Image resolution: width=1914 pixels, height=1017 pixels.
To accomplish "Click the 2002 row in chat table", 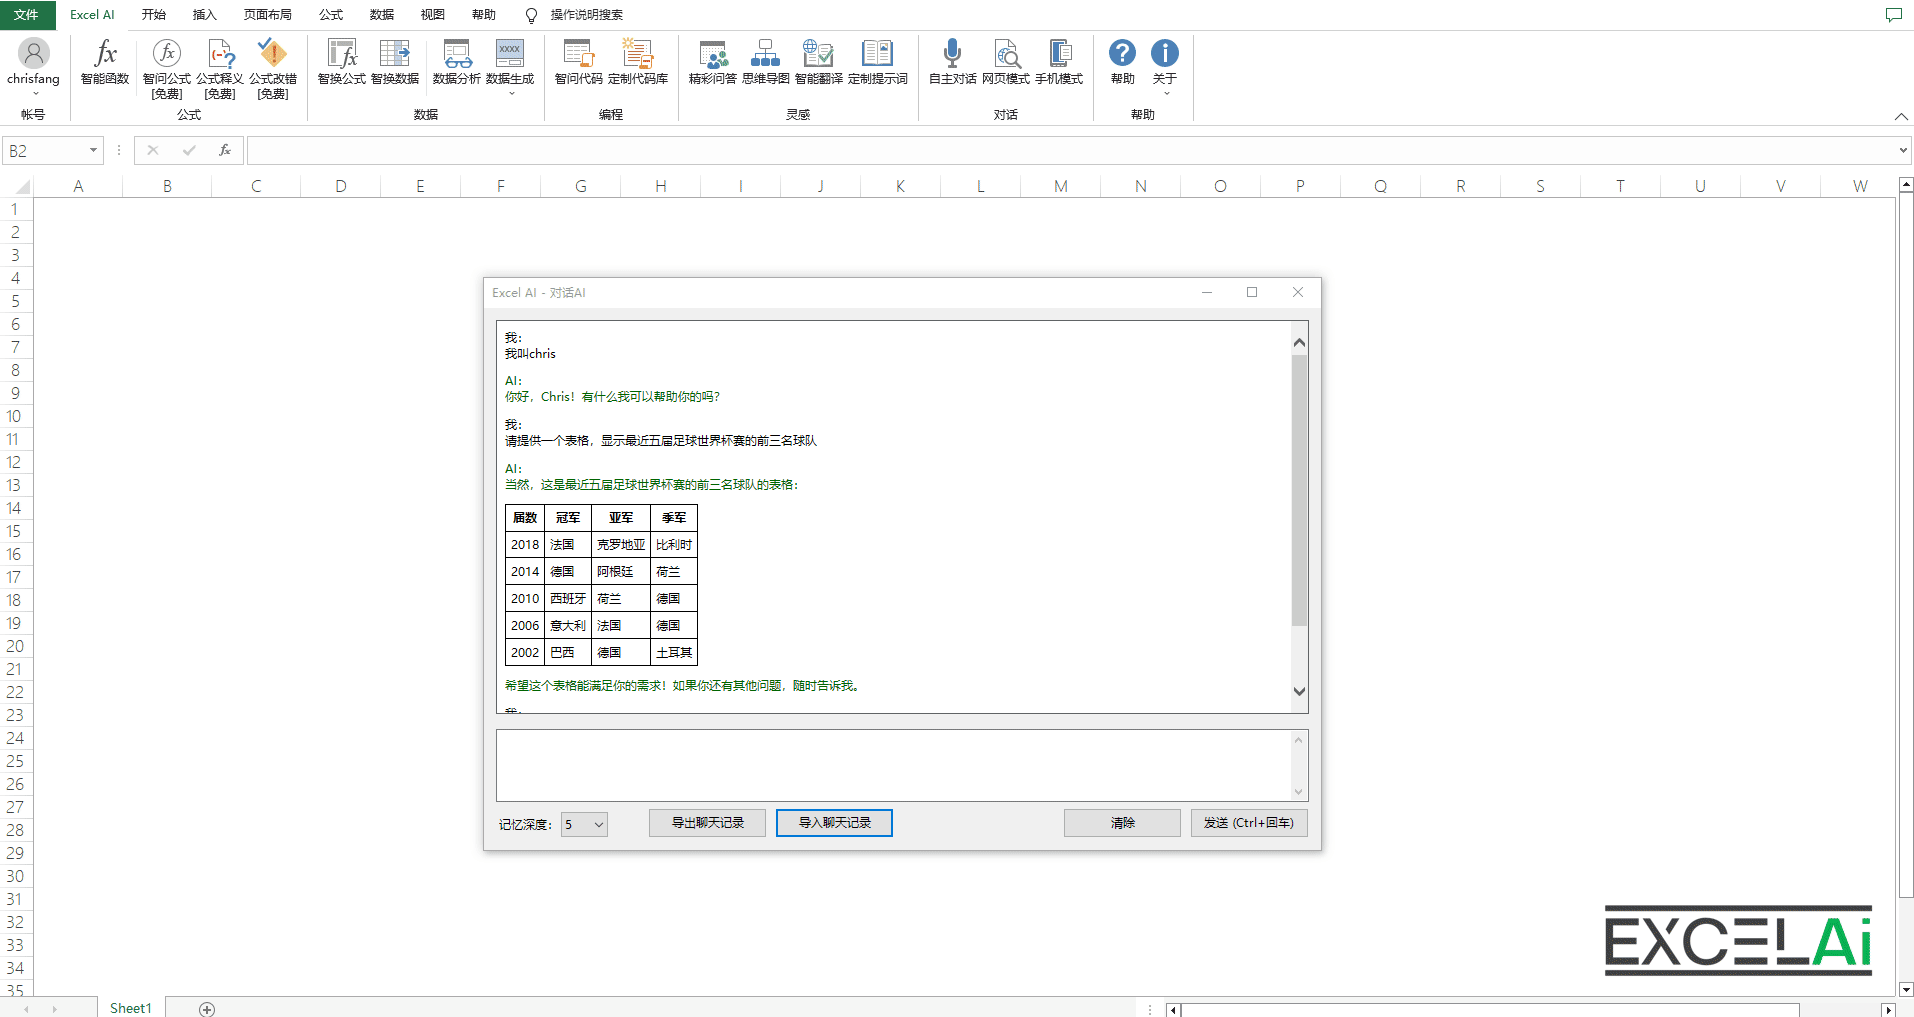I will (601, 652).
